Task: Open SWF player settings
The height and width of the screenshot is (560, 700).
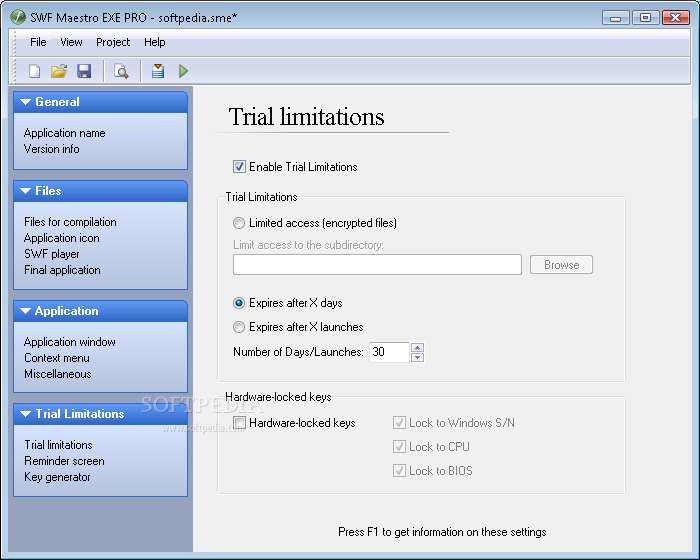Action: pos(52,254)
